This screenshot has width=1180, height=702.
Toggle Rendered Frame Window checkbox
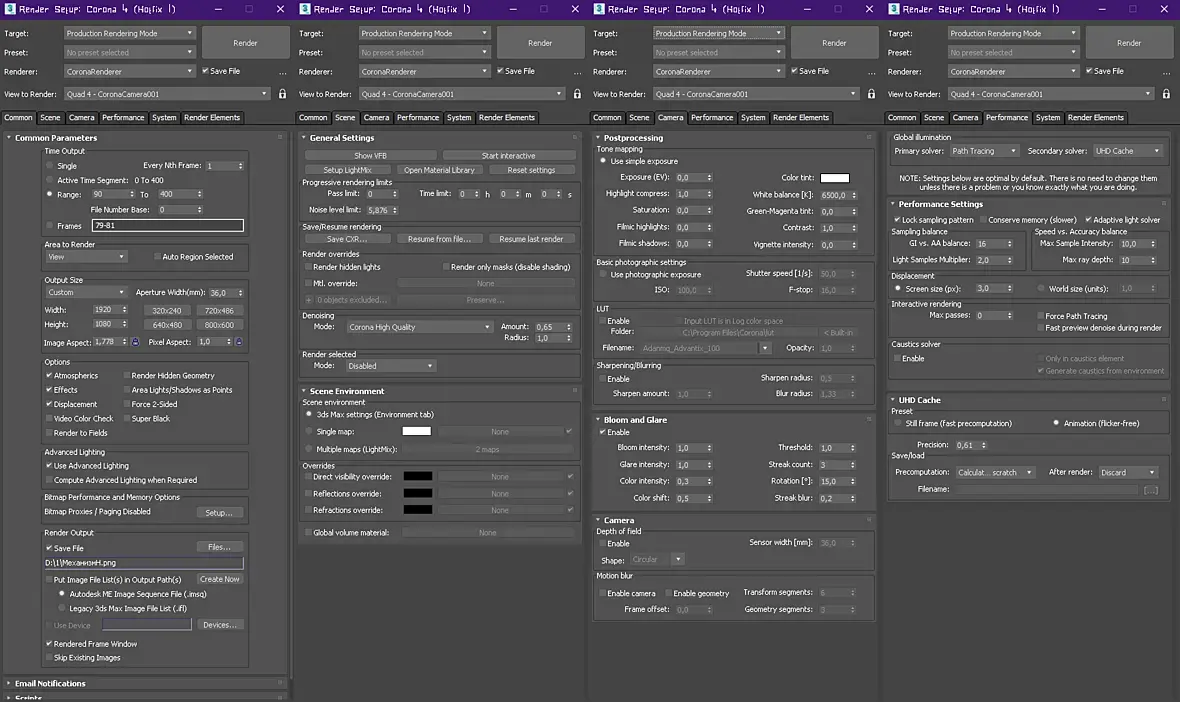(49, 644)
